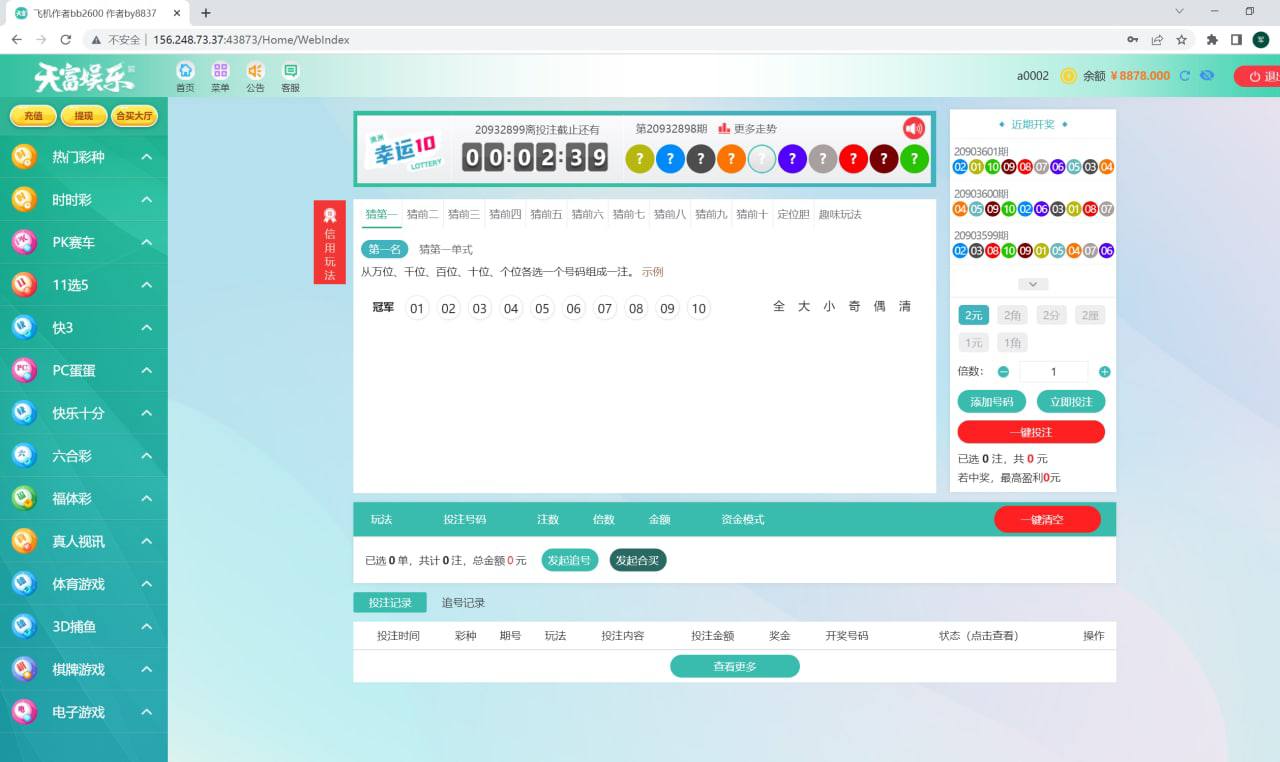This screenshot has height=762, width=1280.
Task: Open the 信用玩法 side tab
Action: tap(330, 242)
